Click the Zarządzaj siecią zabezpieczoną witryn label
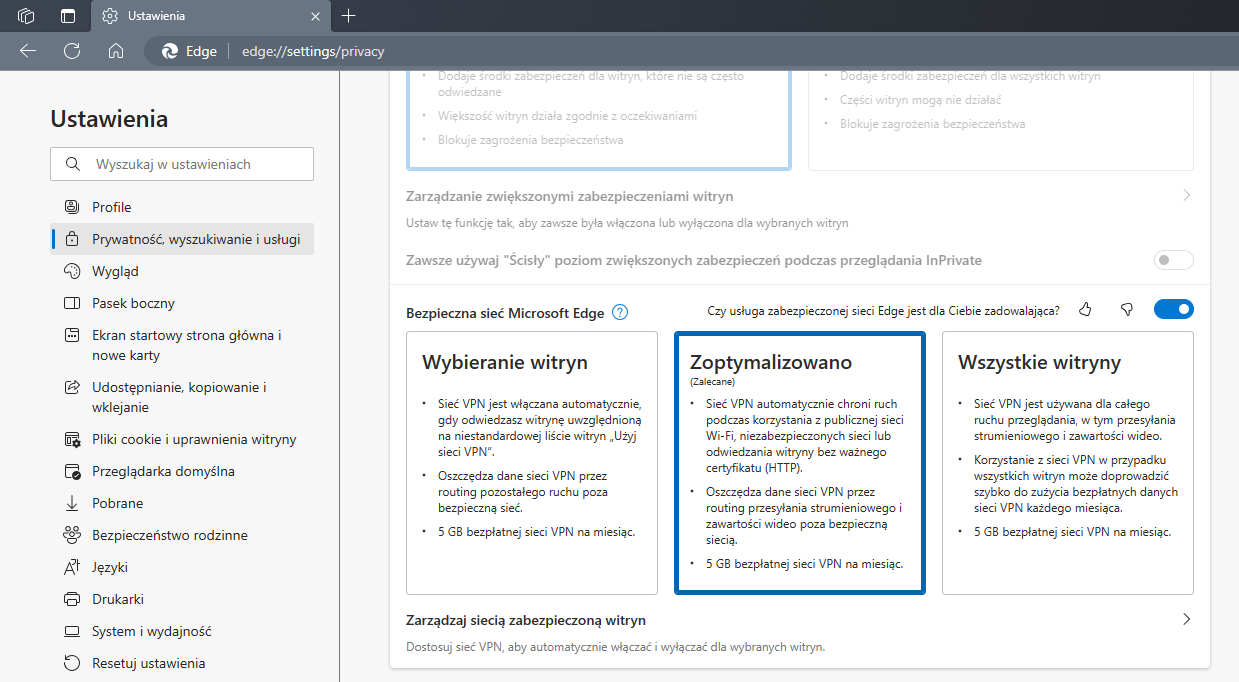This screenshot has height=682, width=1239. tap(526, 620)
